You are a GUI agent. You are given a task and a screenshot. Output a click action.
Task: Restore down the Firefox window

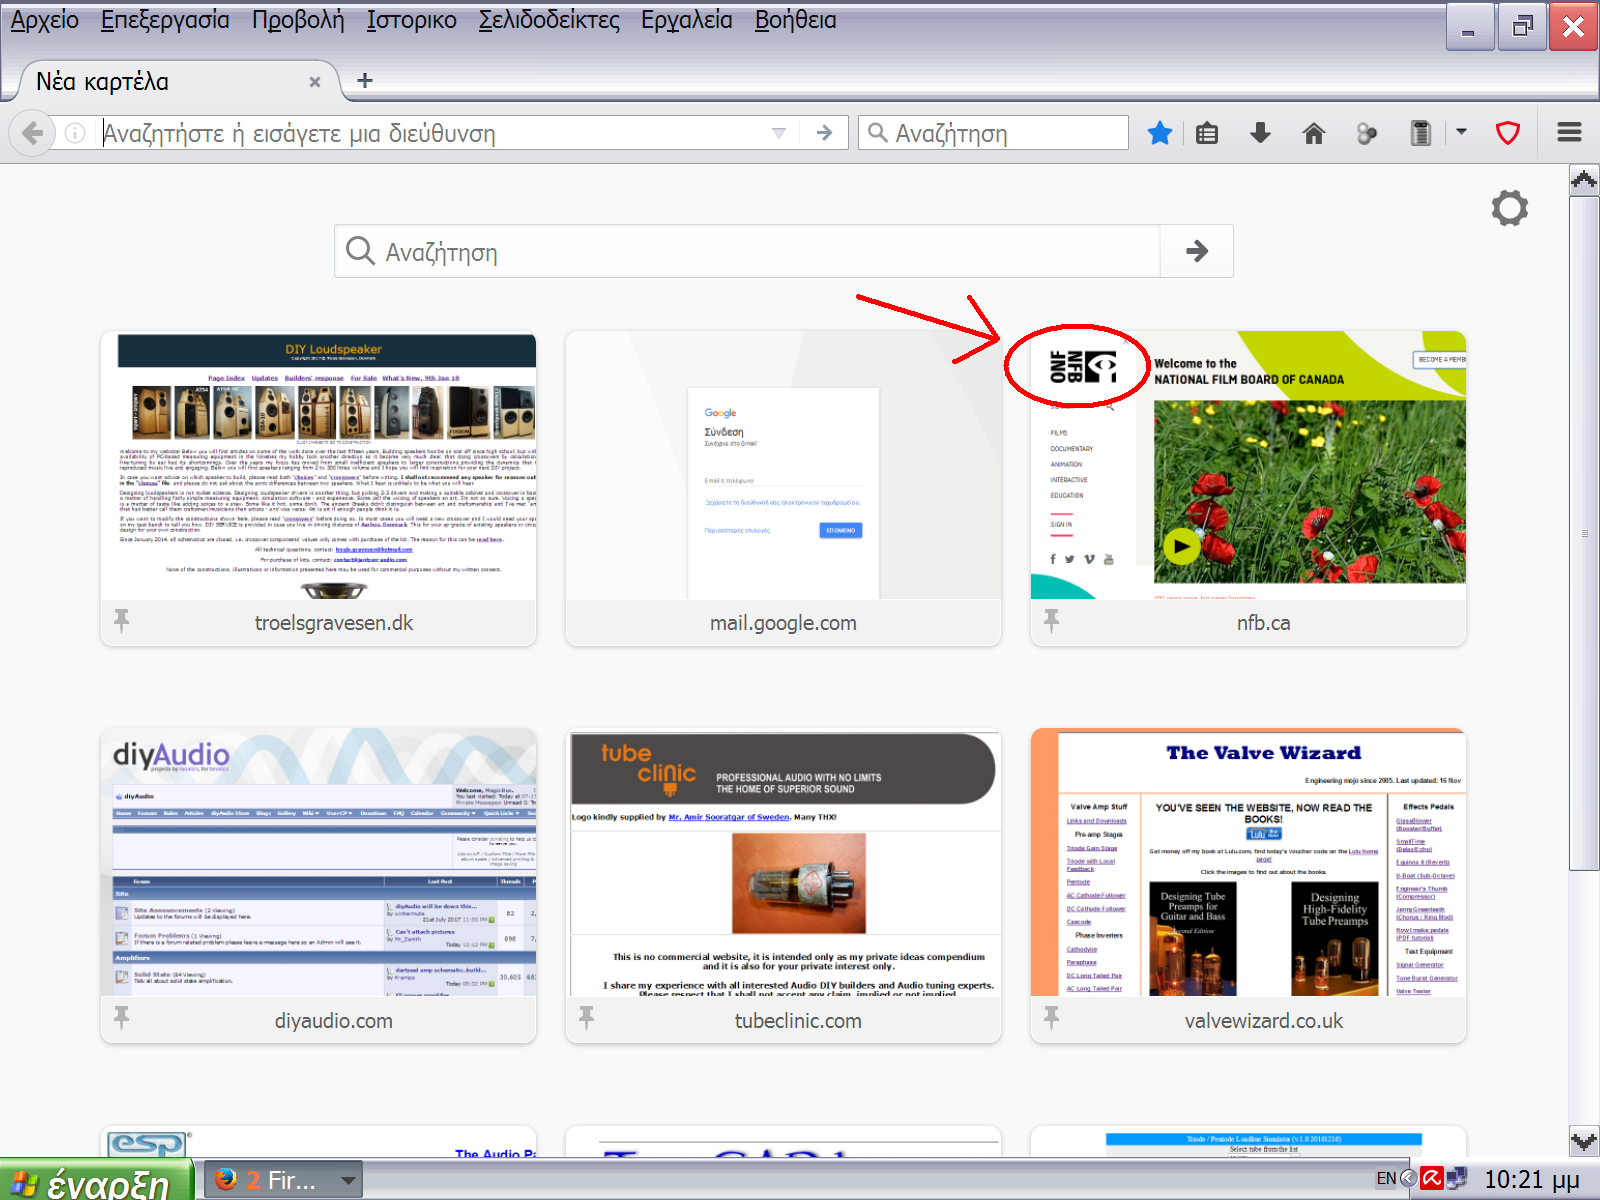coord(1522,26)
